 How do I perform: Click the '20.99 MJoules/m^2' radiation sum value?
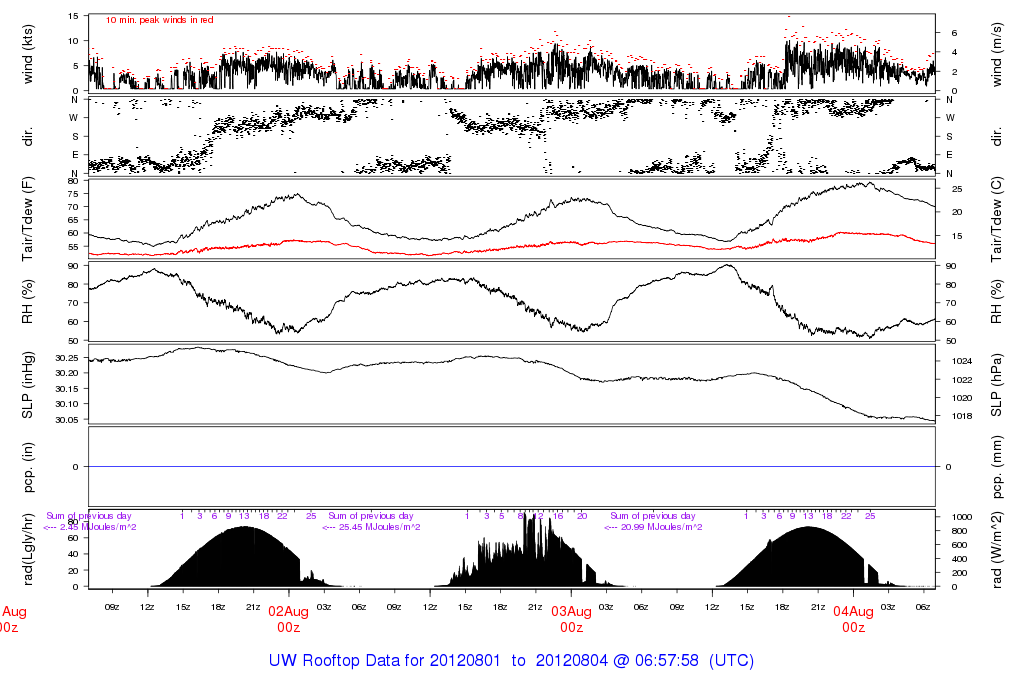coord(662,527)
